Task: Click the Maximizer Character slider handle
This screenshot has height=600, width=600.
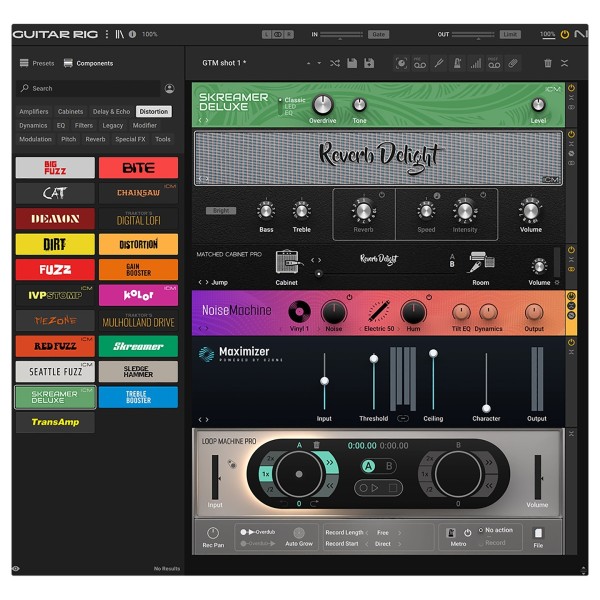Action: pyautogui.click(x=486, y=408)
